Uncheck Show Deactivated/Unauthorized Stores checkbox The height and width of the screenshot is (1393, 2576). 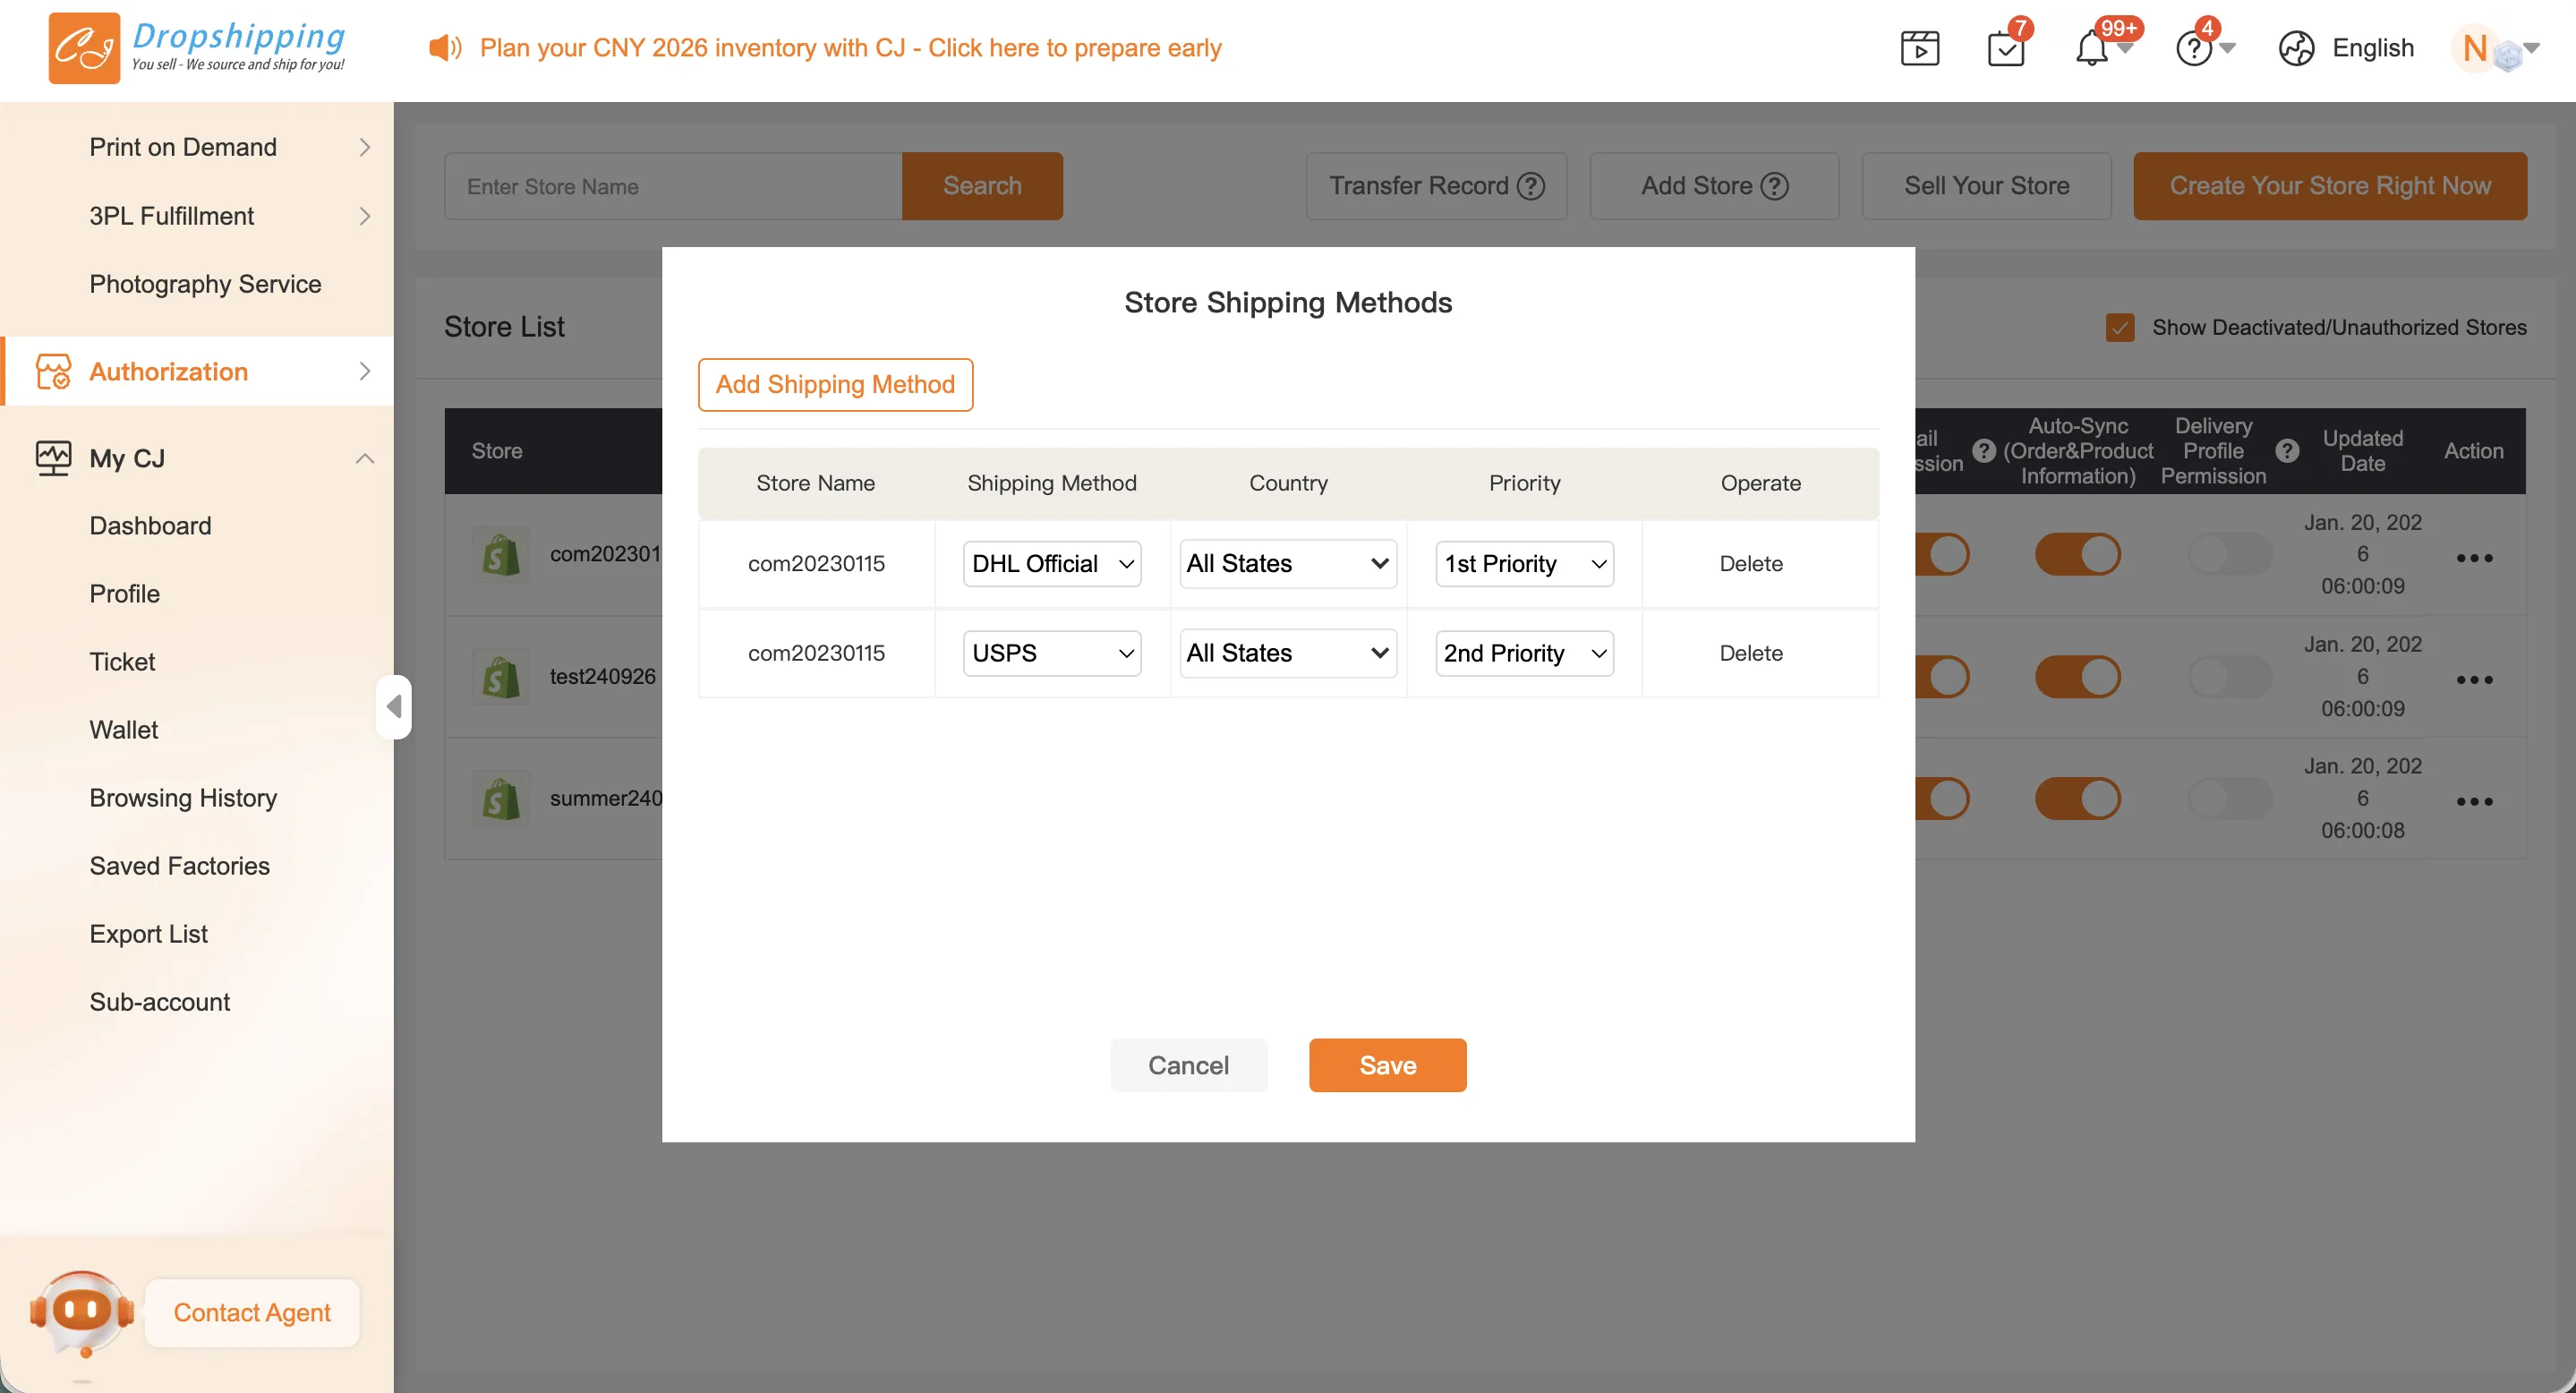[x=2119, y=327]
